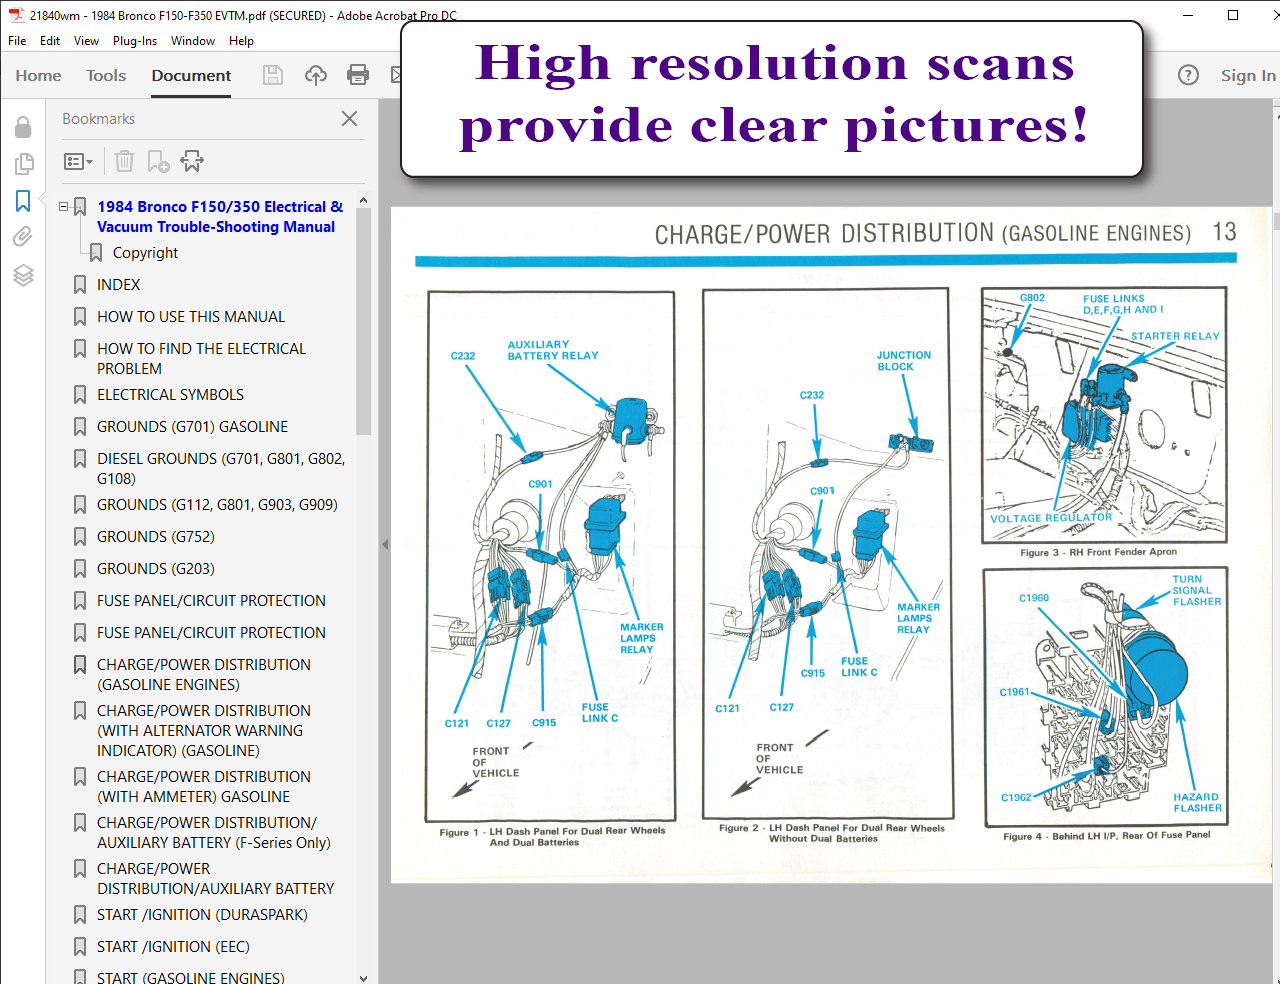Select the Document tab

click(191, 75)
